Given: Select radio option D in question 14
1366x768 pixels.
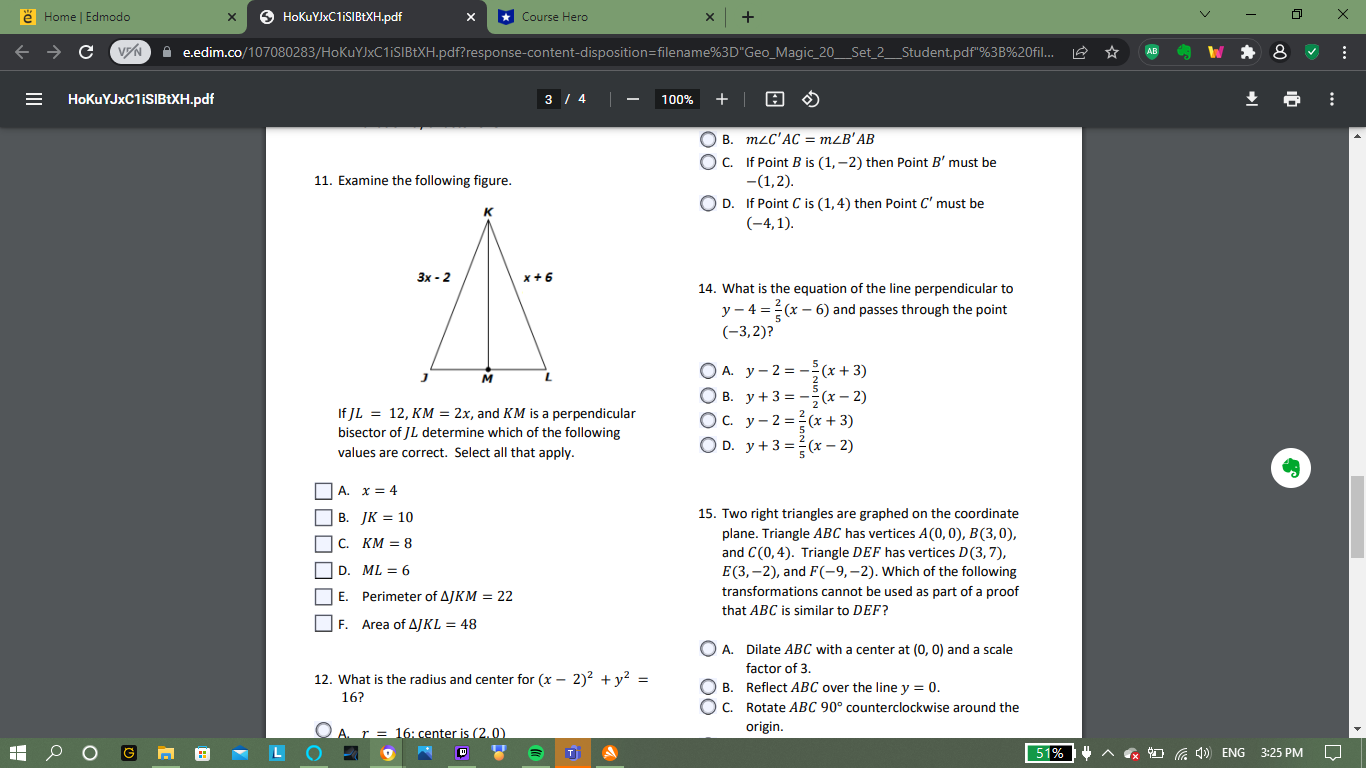Looking at the screenshot, I should coord(707,444).
